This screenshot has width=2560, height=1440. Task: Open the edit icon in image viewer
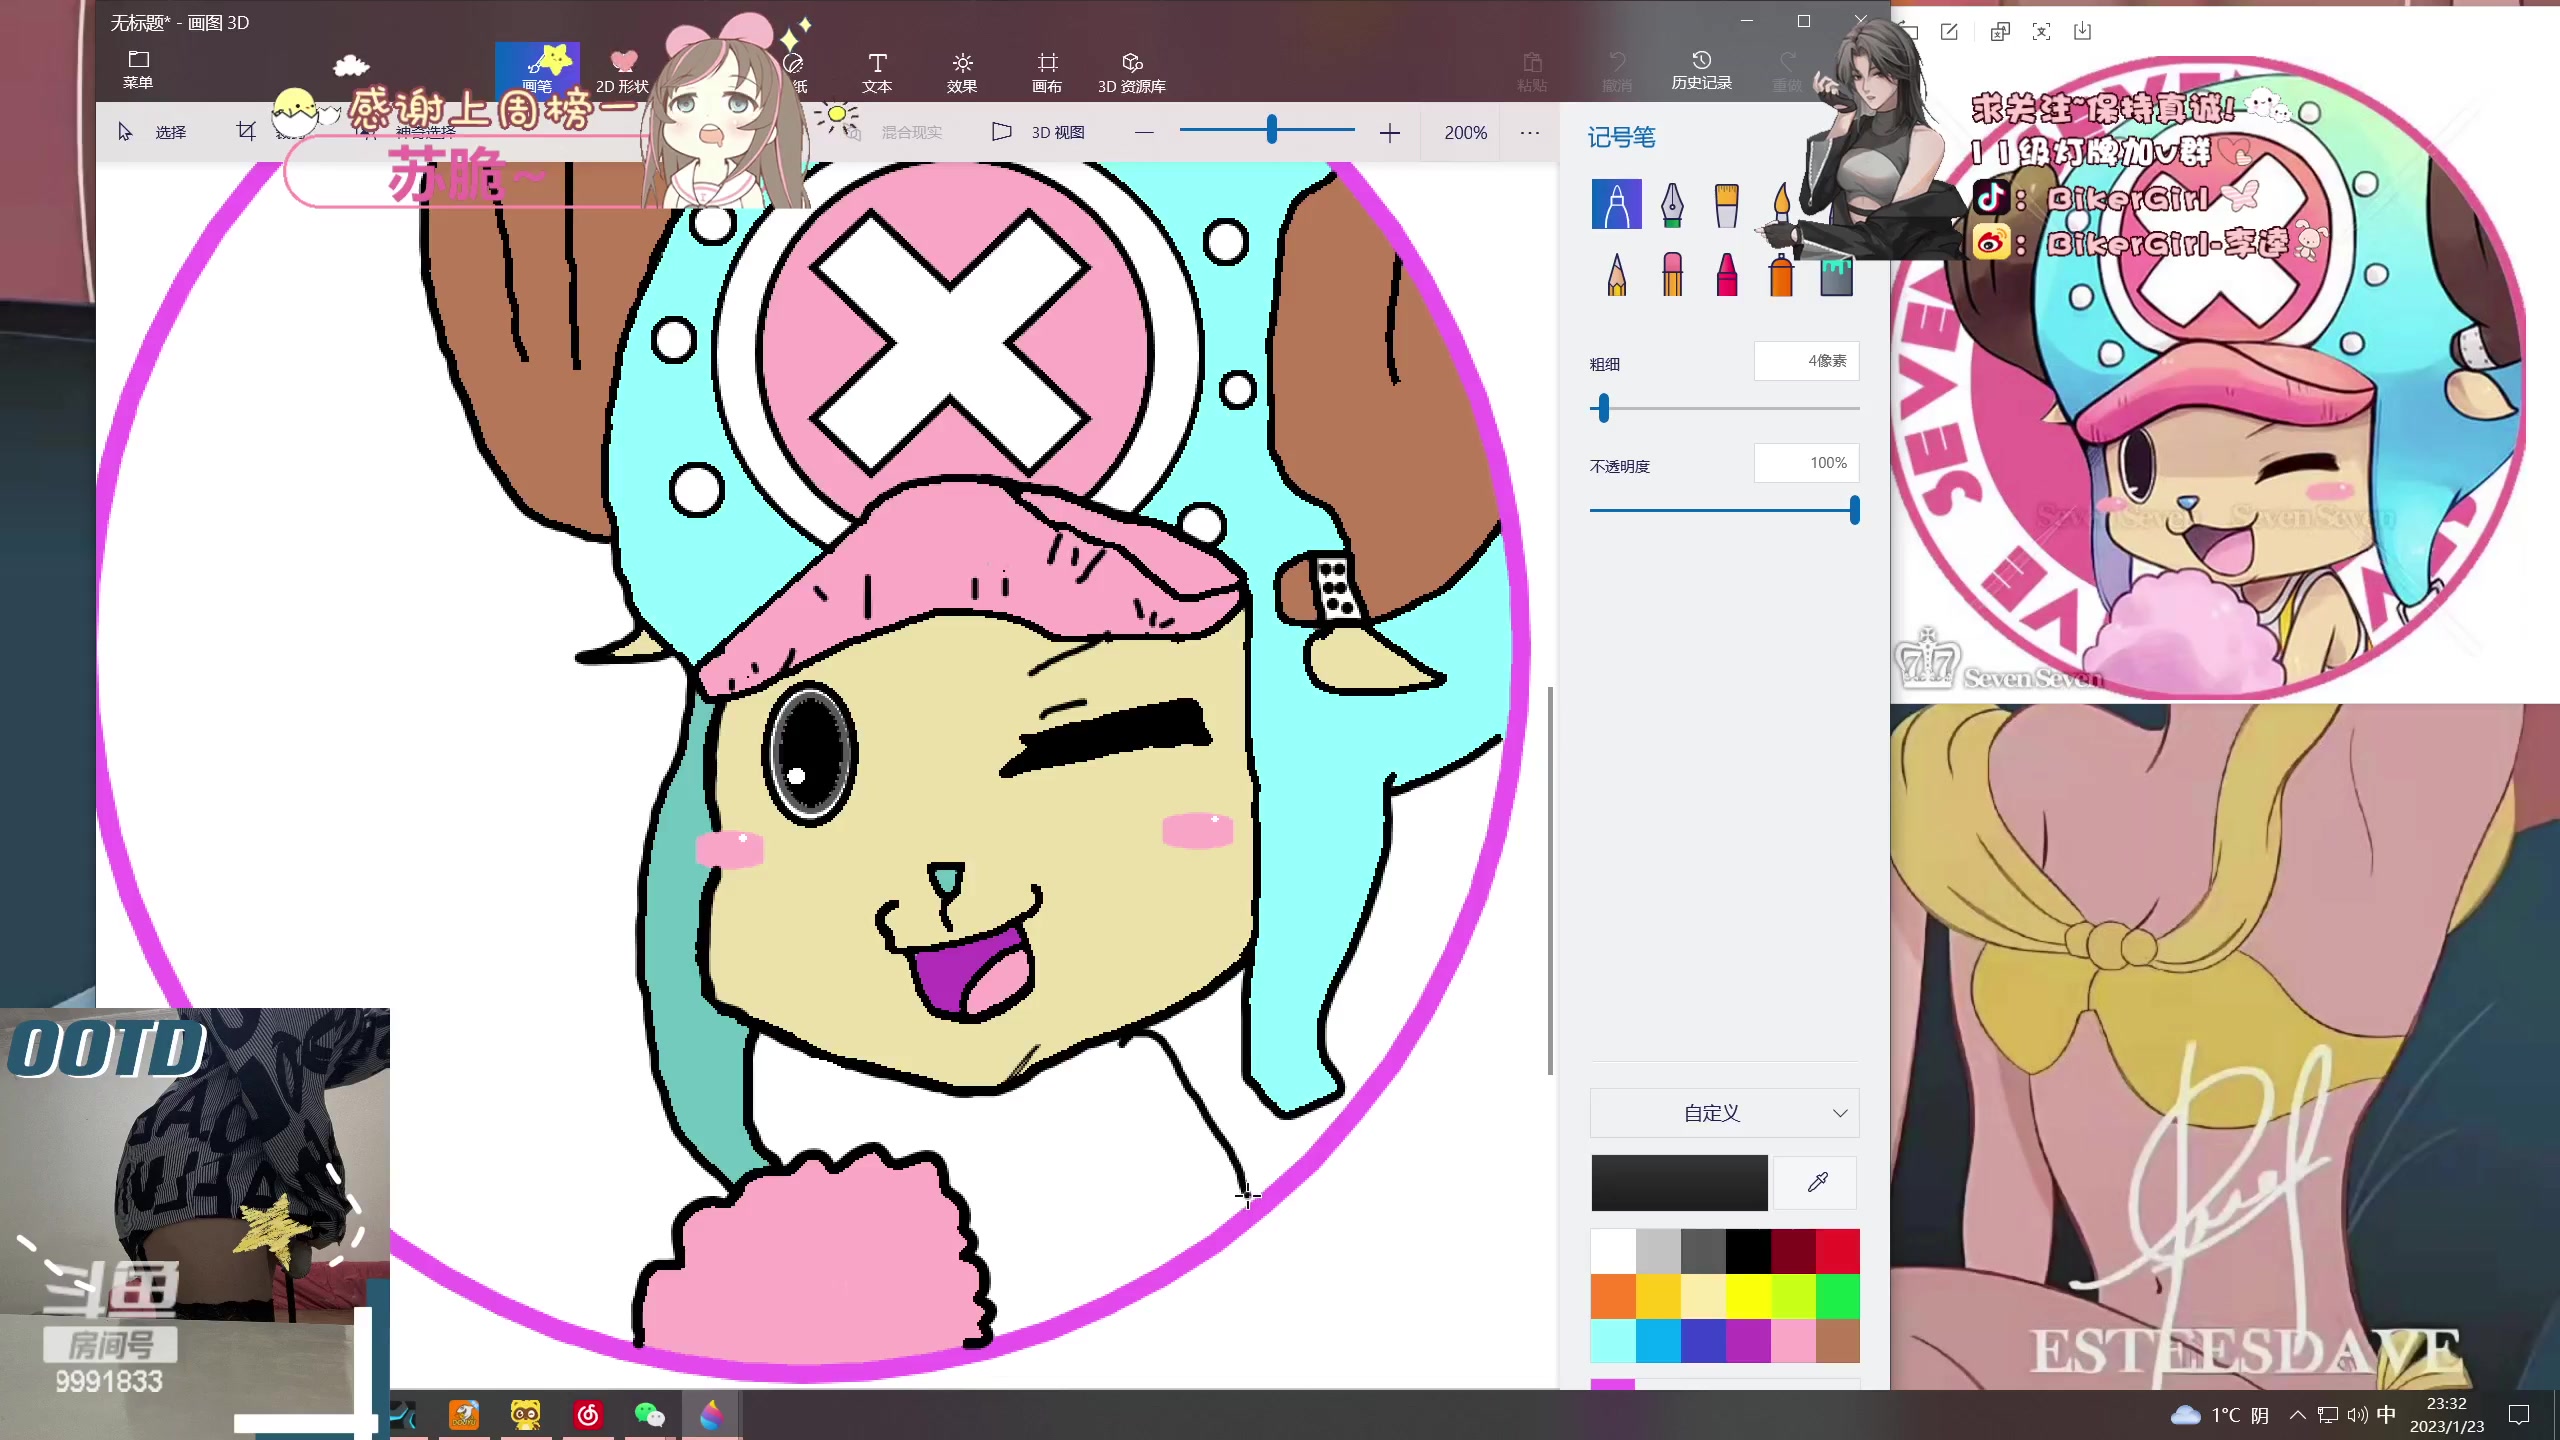pyautogui.click(x=1949, y=32)
